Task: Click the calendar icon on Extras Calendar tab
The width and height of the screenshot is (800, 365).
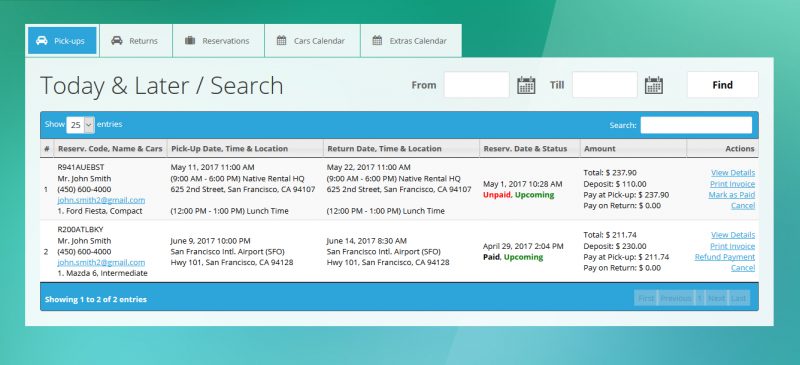Action: click(x=377, y=40)
